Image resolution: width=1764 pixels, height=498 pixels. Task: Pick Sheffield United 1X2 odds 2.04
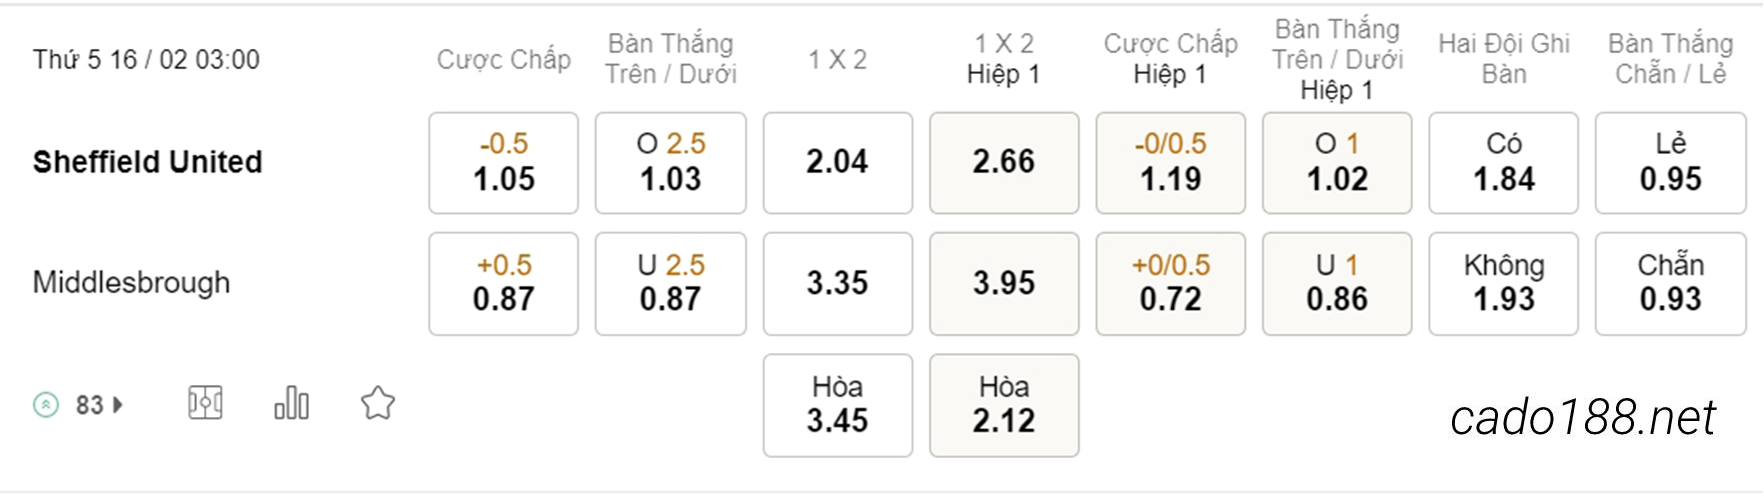838,163
